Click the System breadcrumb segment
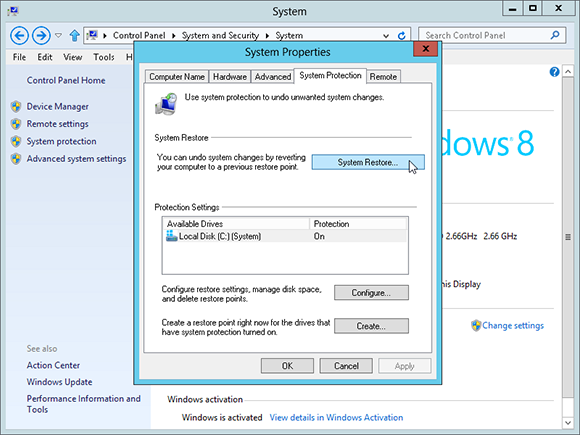Viewport: 580px width, 435px height. coord(289,36)
